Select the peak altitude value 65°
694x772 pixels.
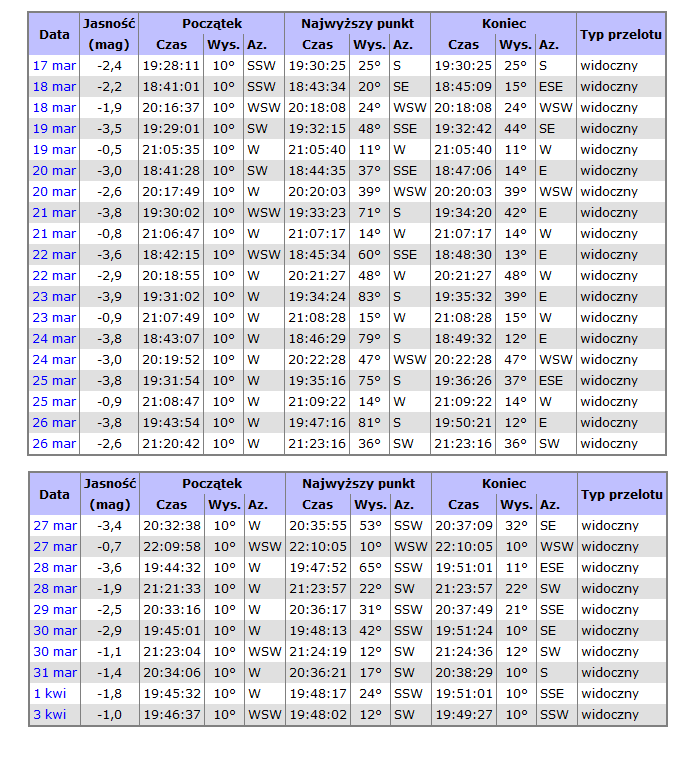tap(371, 568)
